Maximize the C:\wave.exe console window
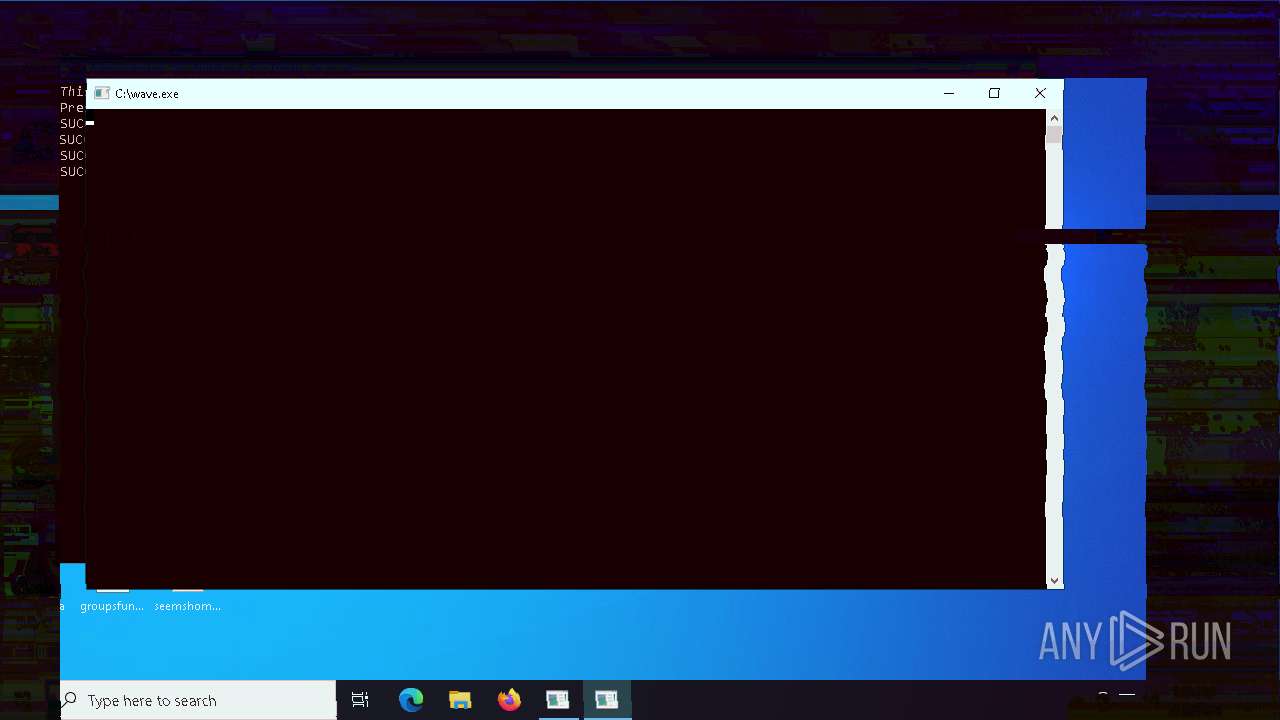 click(x=994, y=93)
